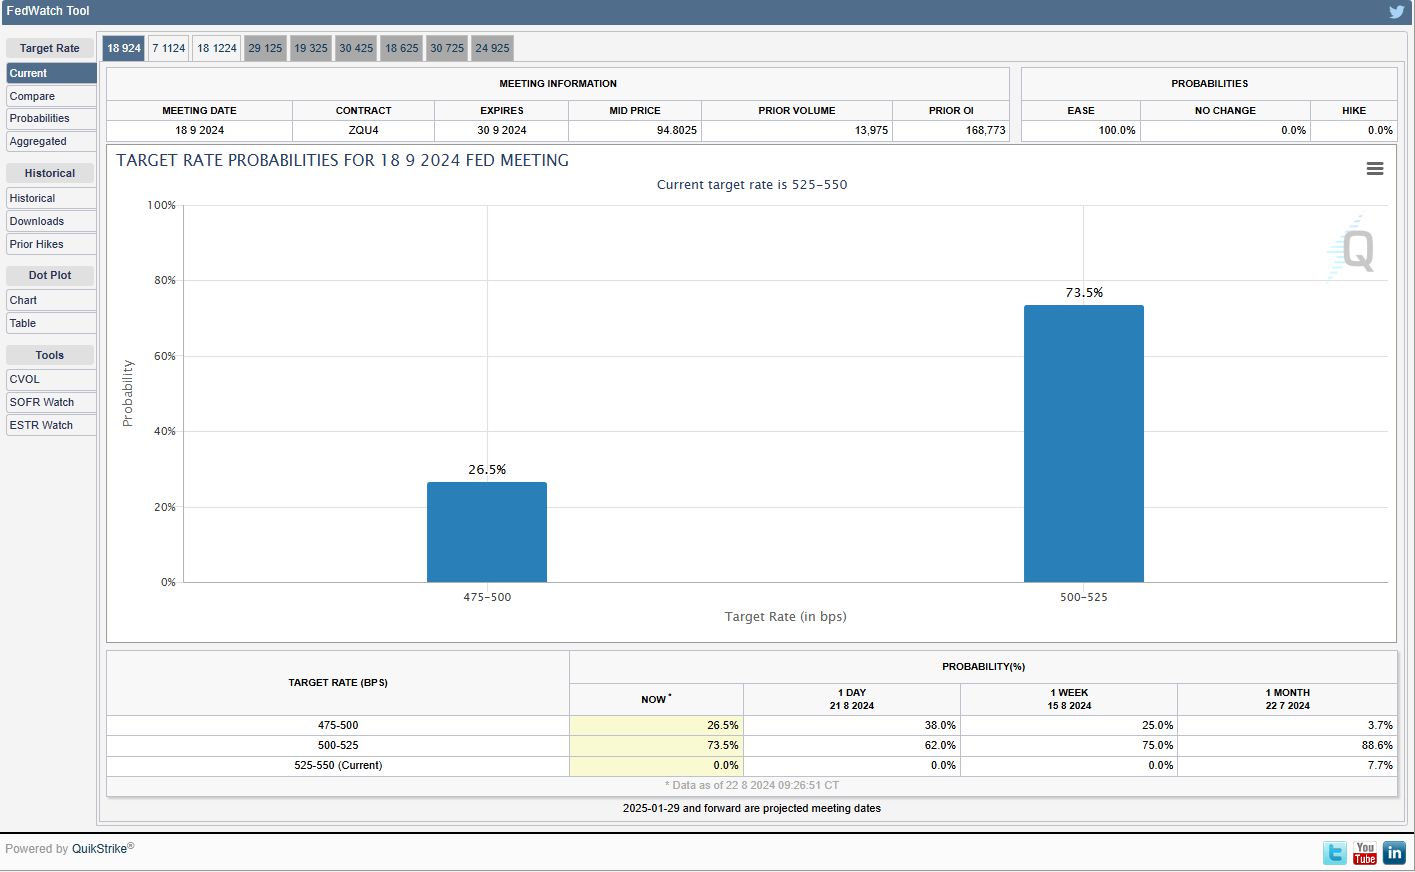The height and width of the screenshot is (872, 1415).
Task: Open the YouTube icon in the footer
Action: point(1365,853)
